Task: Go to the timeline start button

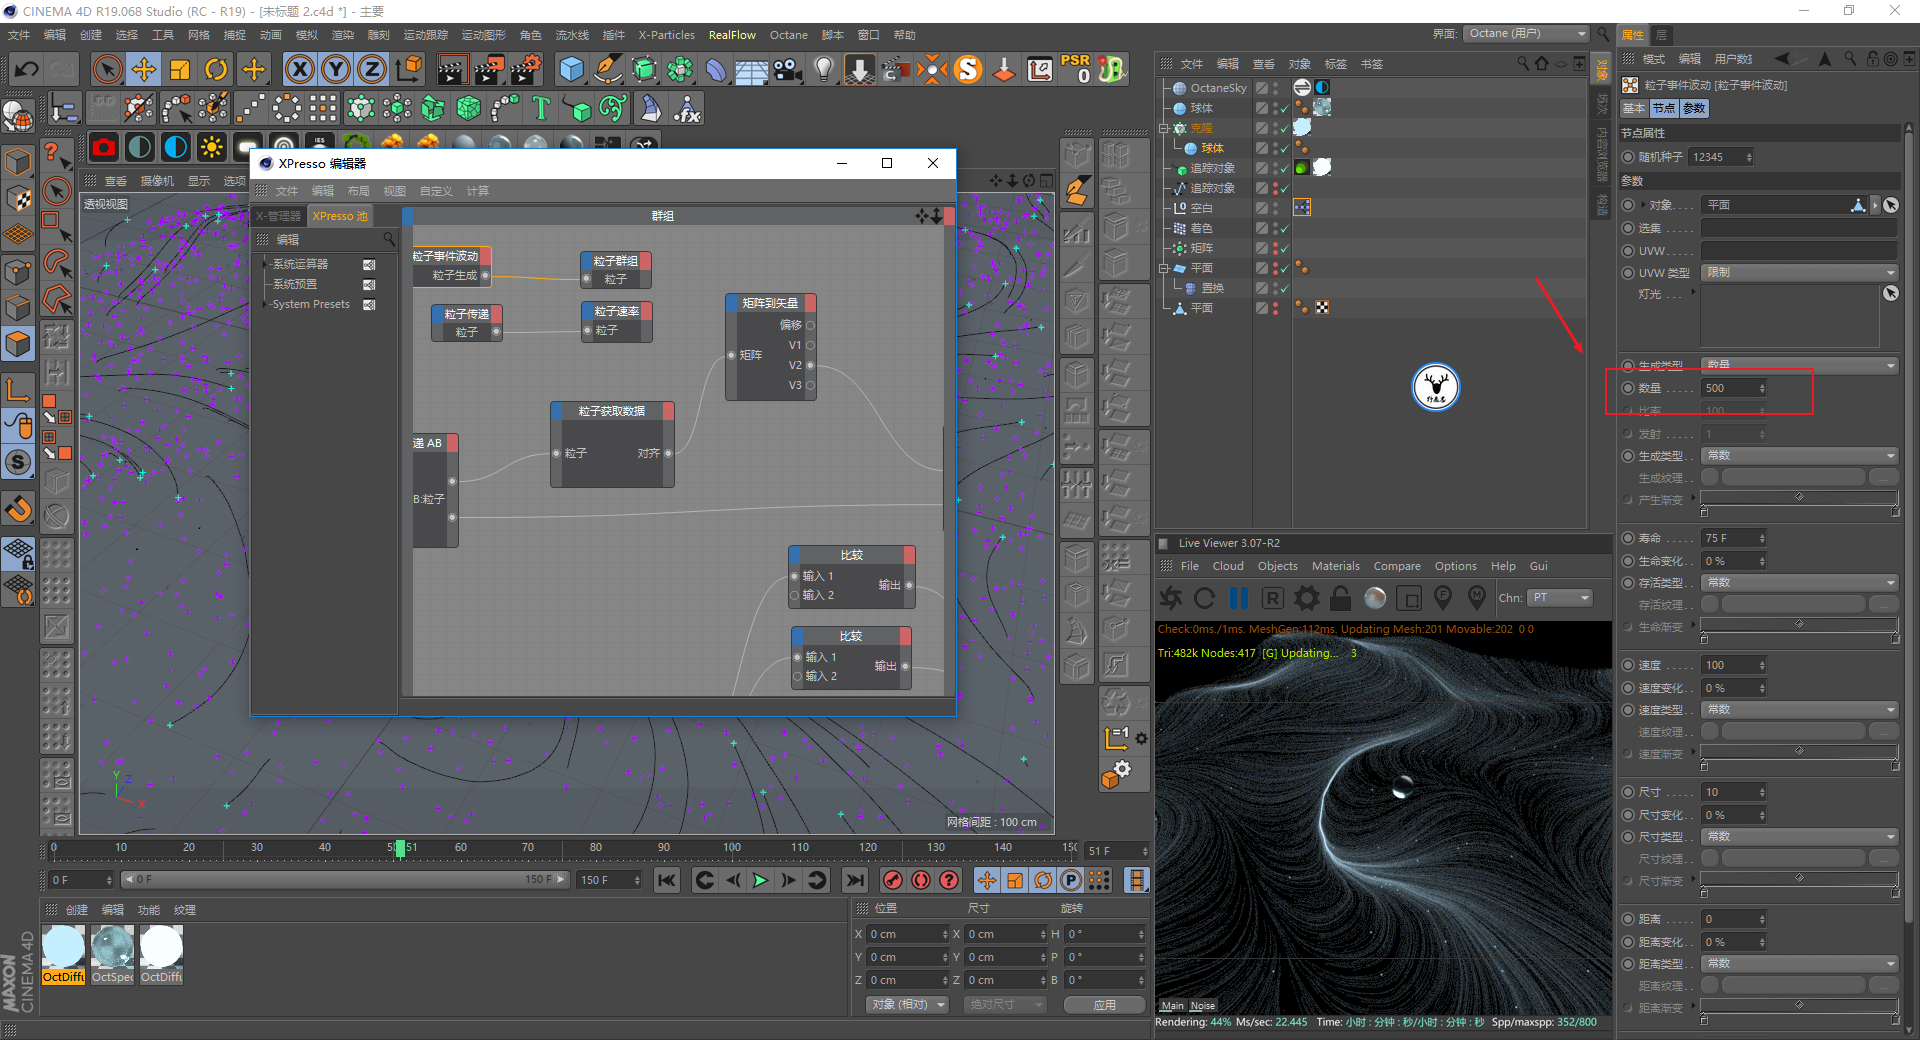Action: pos(666,880)
